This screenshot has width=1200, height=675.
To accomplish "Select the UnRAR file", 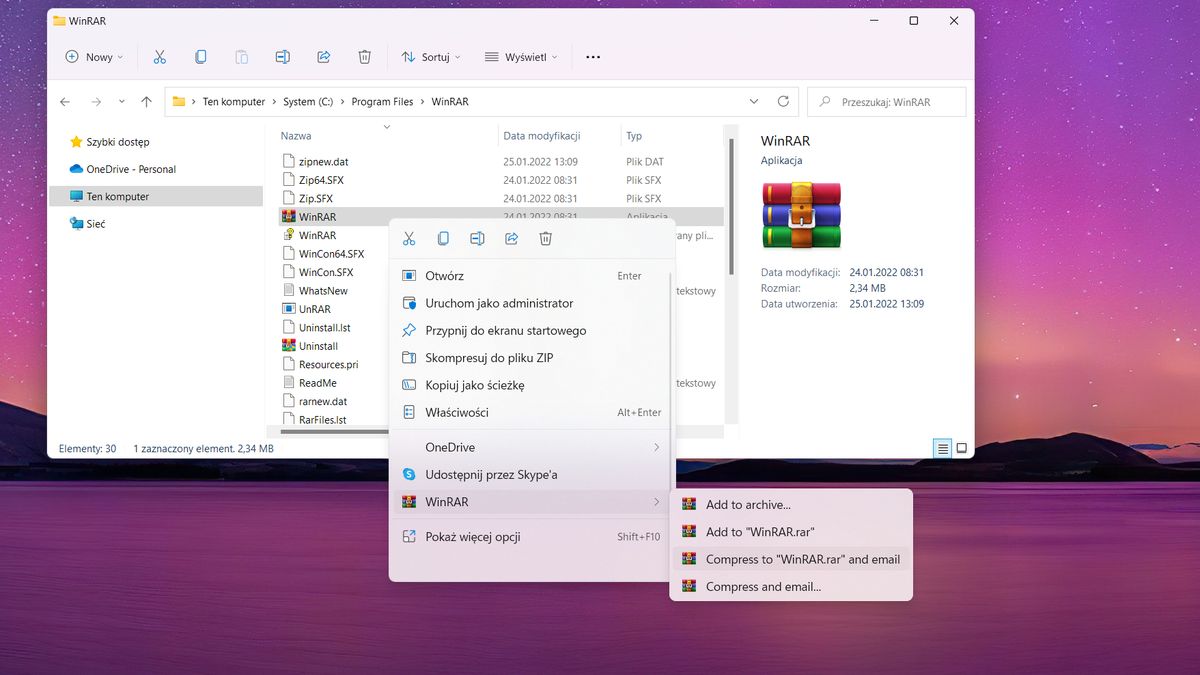I will [x=314, y=309].
